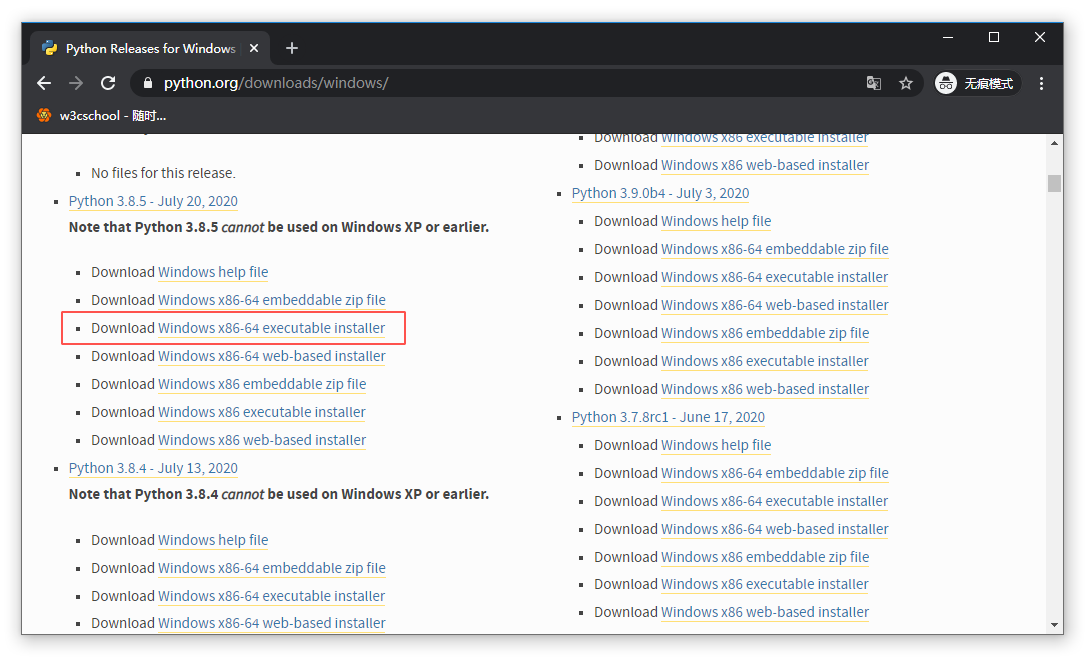Download Python 3.8.5 Windows x86-64 executable installer

coord(271,328)
